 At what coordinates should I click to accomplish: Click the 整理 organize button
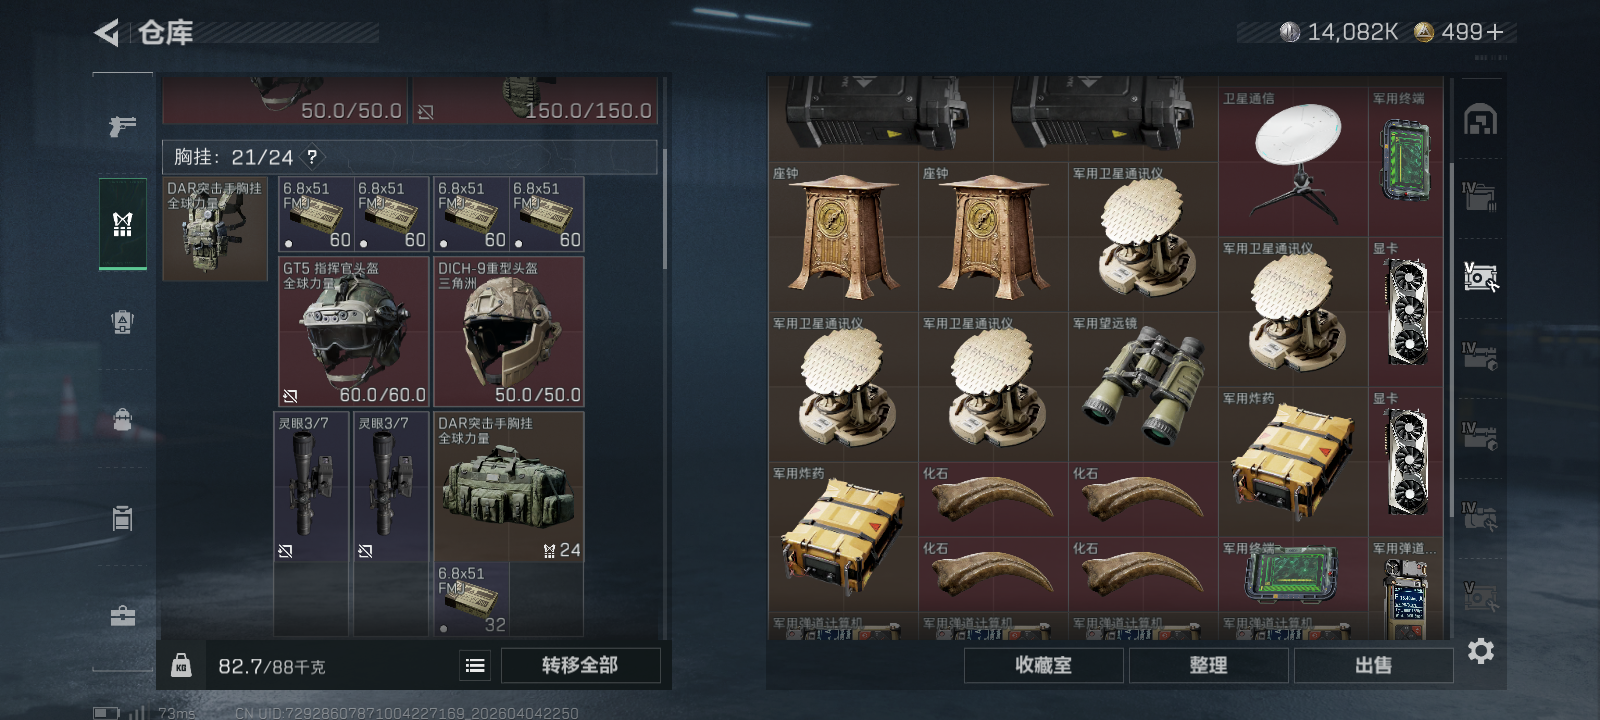click(1208, 665)
